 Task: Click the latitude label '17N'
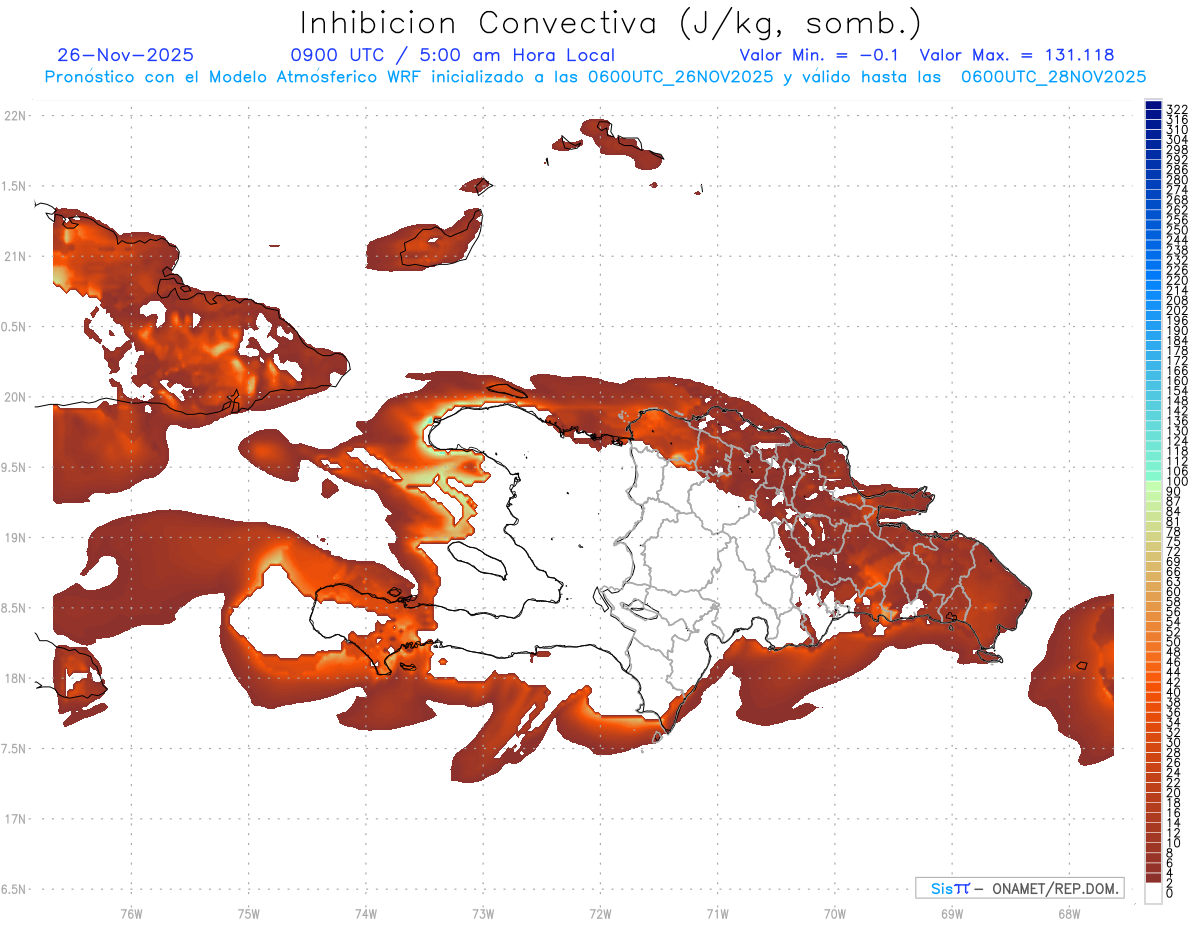(x=15, y=819)
